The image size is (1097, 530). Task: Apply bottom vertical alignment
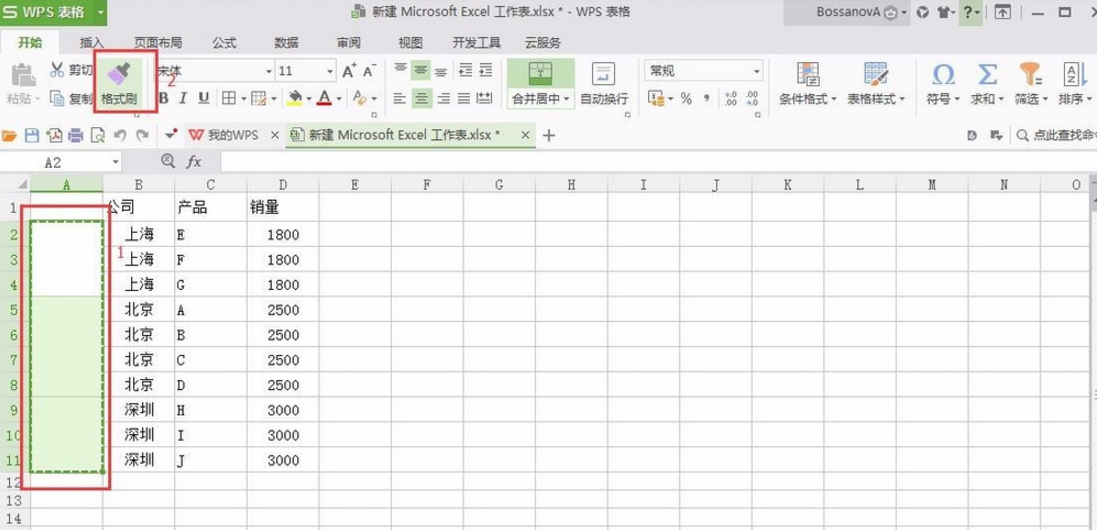[441, 70]
